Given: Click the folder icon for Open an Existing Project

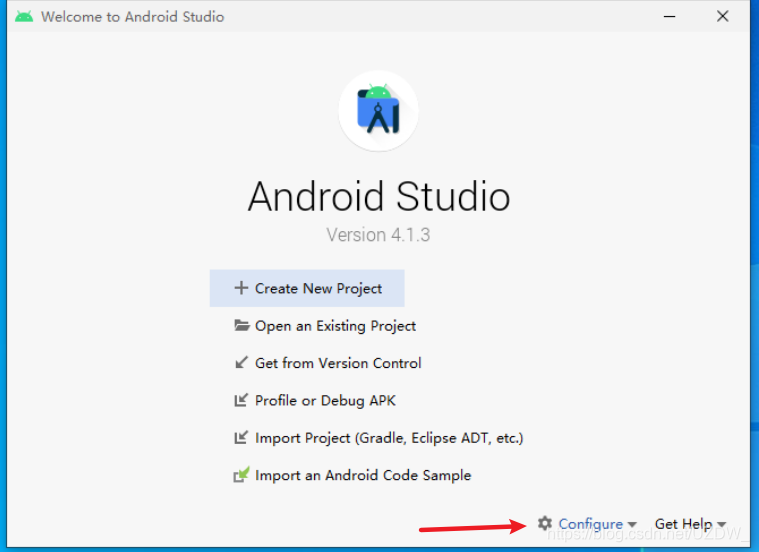Looking at the screenshot, I should click(242, 325).
